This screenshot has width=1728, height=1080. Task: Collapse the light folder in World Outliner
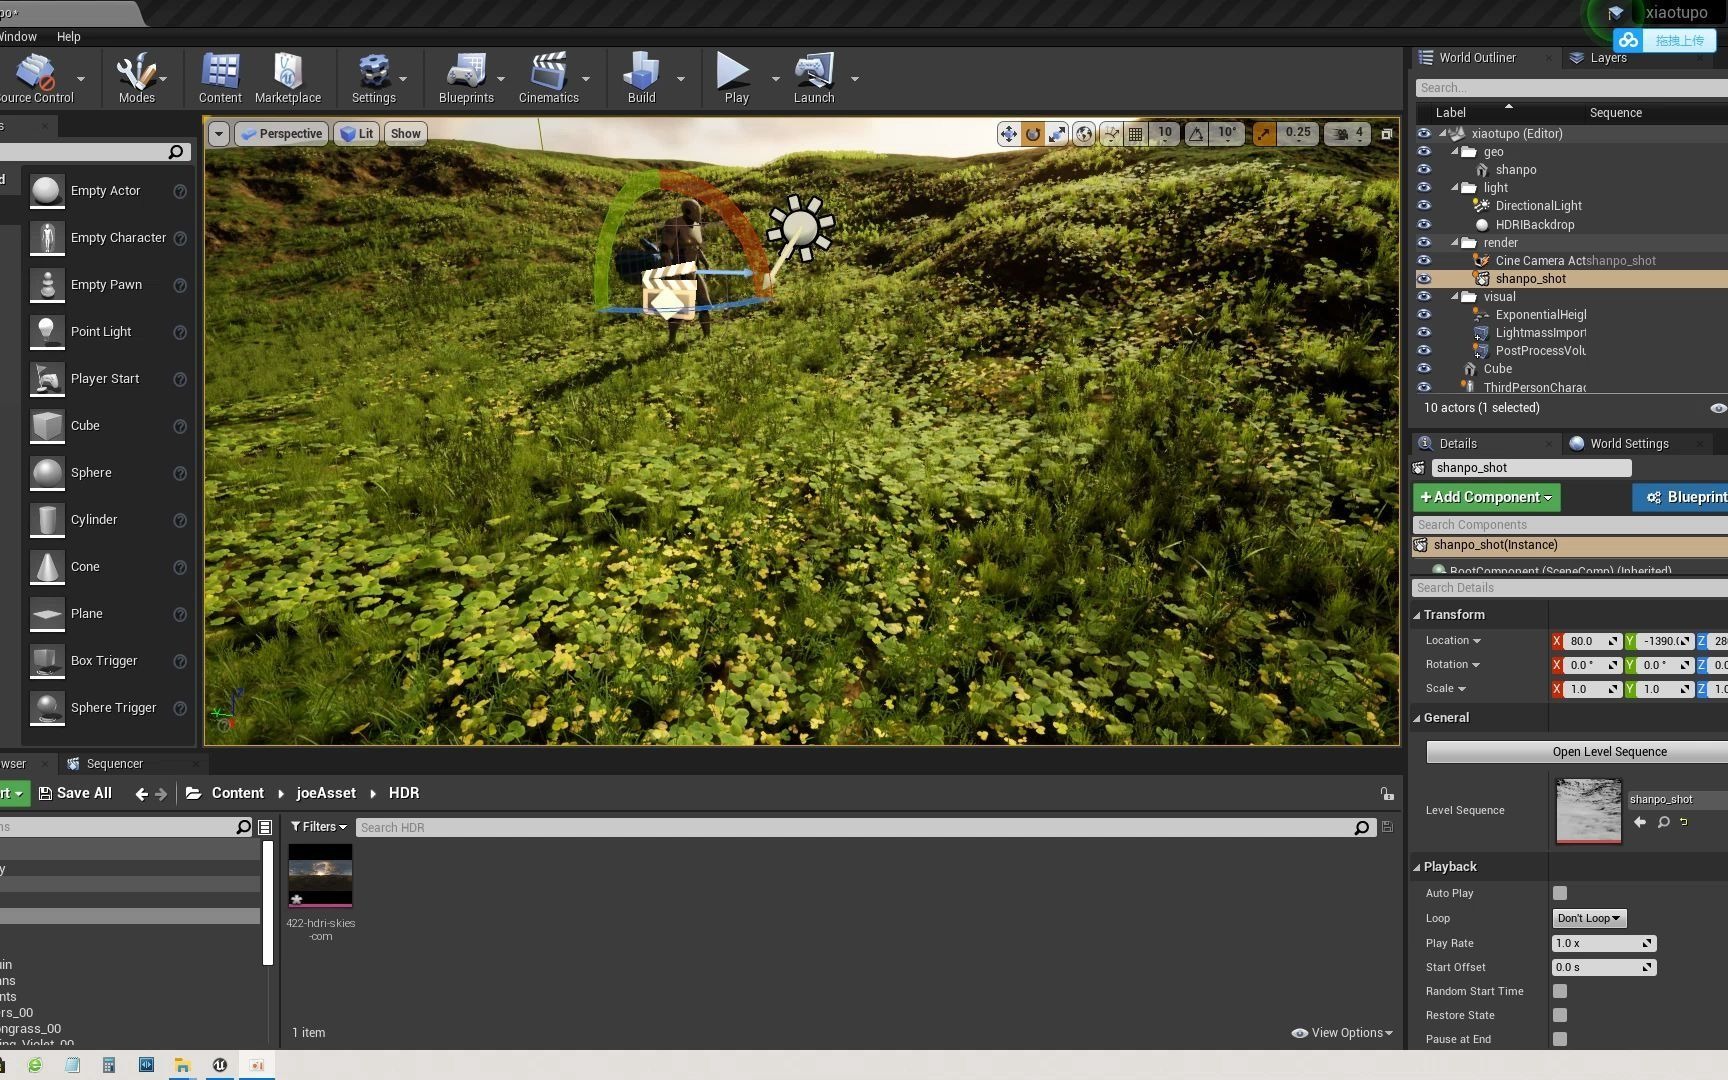pos(1455,187)
